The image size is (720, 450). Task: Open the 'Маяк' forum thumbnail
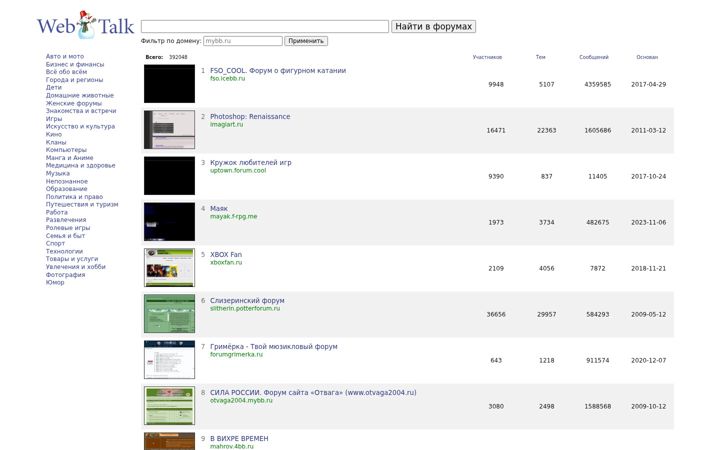tap(169, 221)
